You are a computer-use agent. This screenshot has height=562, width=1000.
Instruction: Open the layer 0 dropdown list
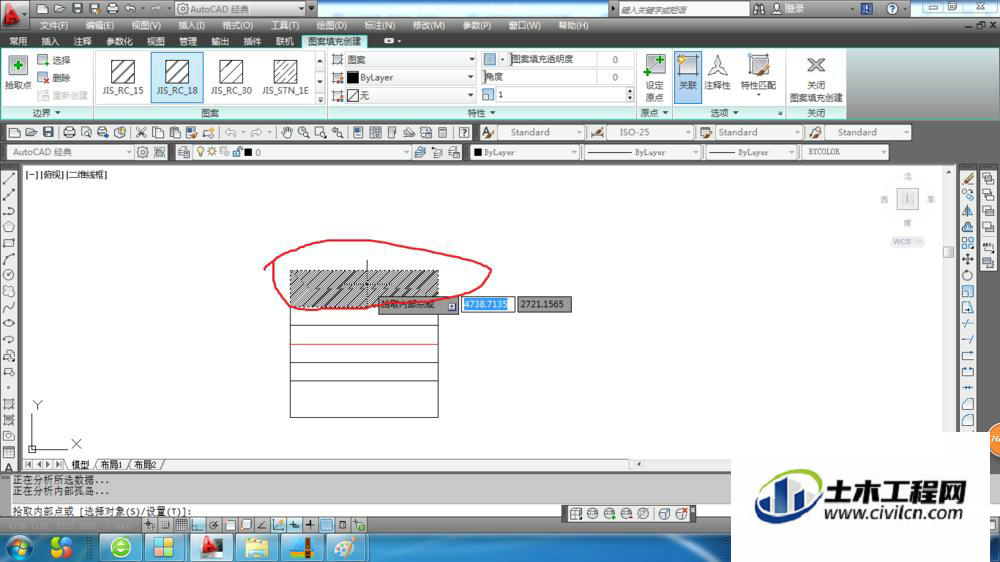coord(300,152)
